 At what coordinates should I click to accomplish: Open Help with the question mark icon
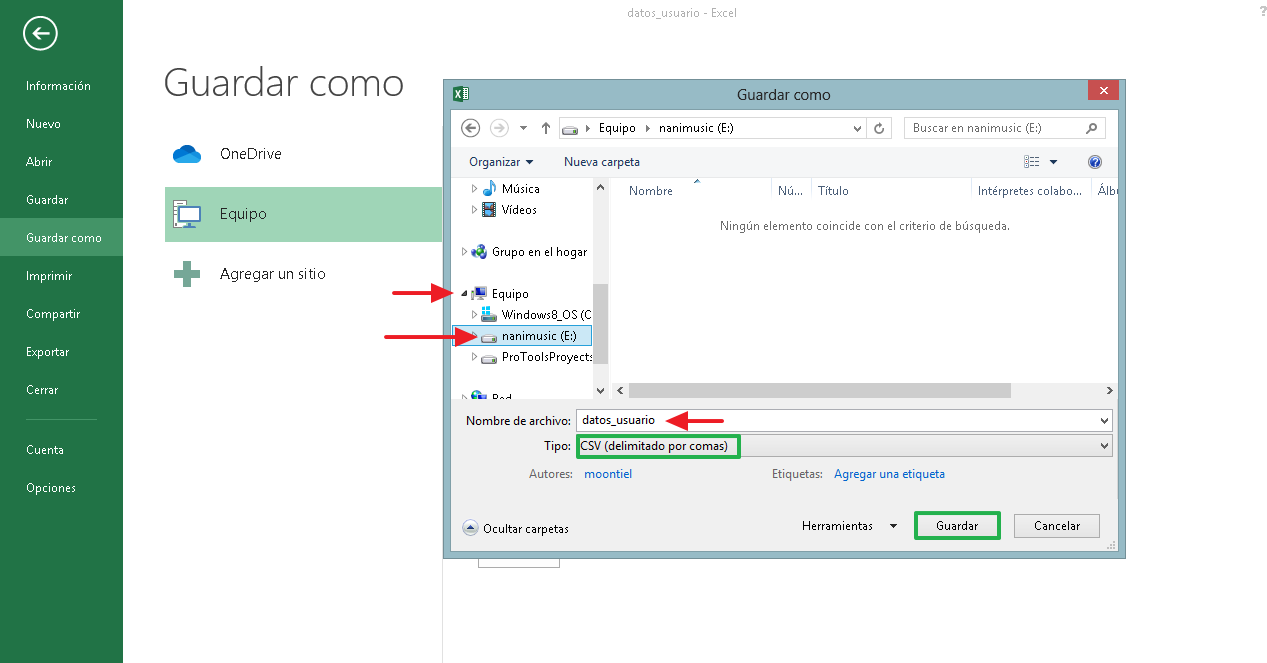tap(1095, 161)
